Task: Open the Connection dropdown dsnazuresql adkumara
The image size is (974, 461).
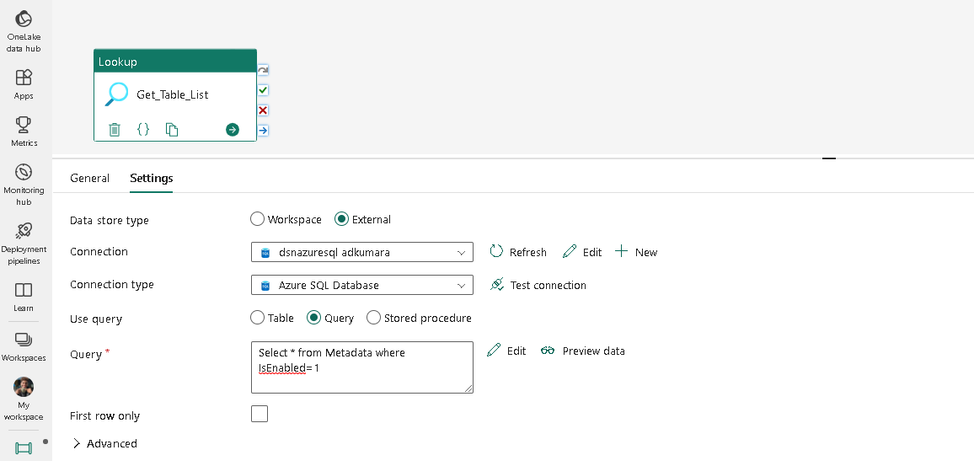Action: [362, 252]
